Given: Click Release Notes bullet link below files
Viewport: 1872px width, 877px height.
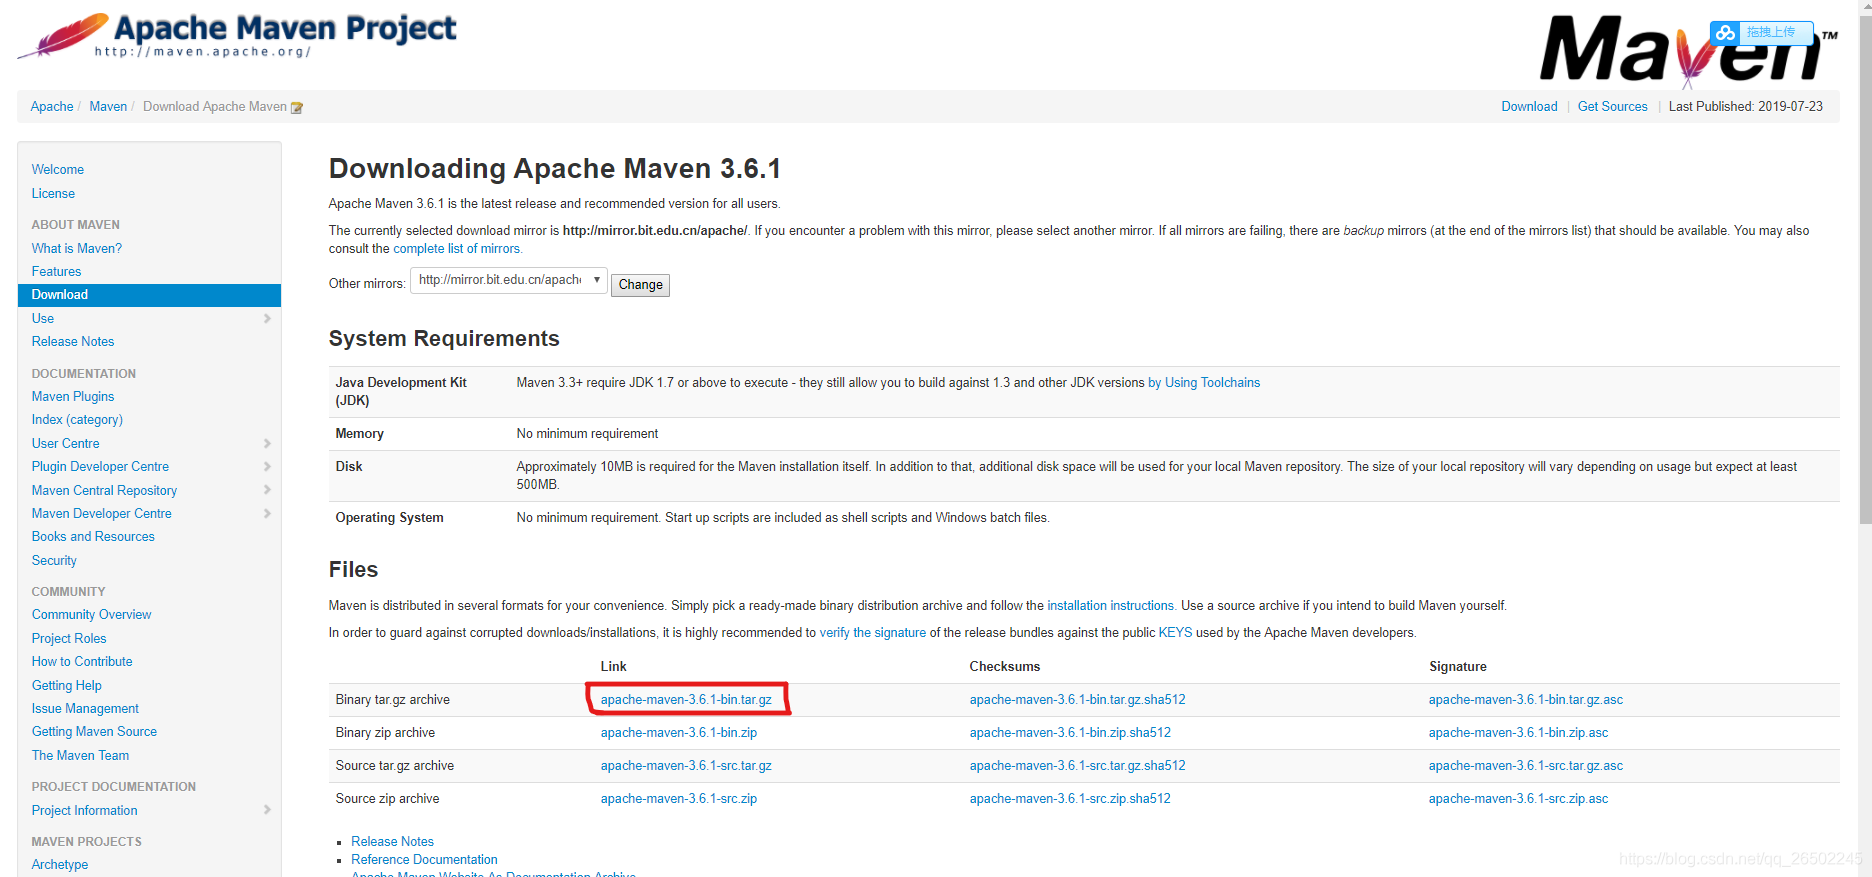Looking at the screenshot, I should coord(392,842).
